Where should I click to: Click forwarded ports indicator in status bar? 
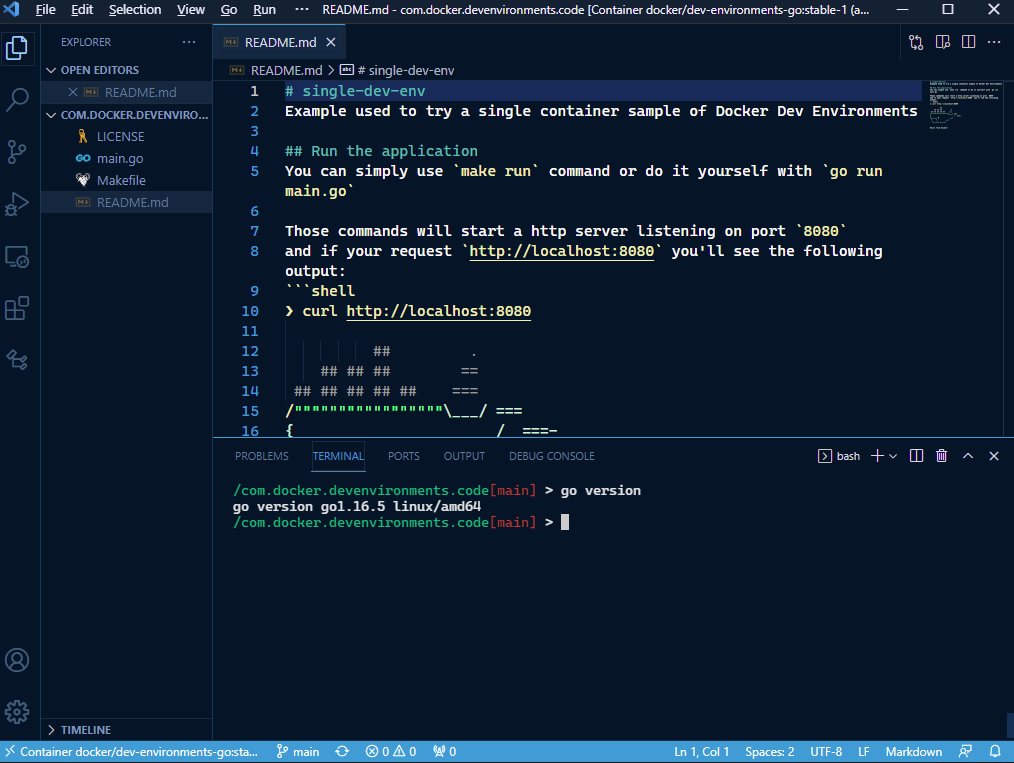pos(445,751)
